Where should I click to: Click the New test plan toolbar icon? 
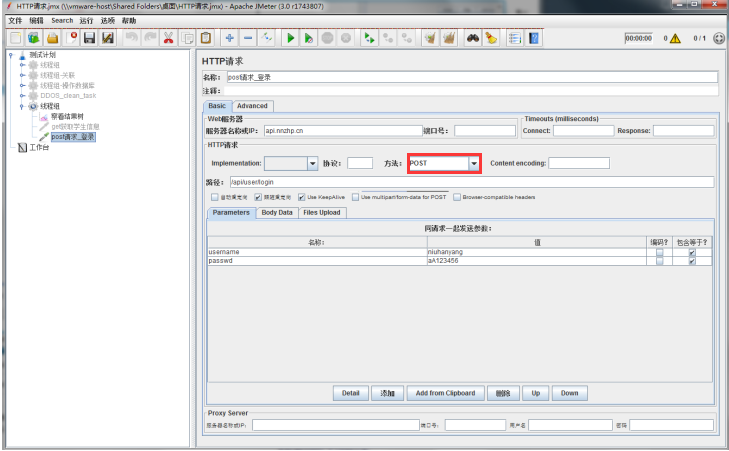point(15,38)
